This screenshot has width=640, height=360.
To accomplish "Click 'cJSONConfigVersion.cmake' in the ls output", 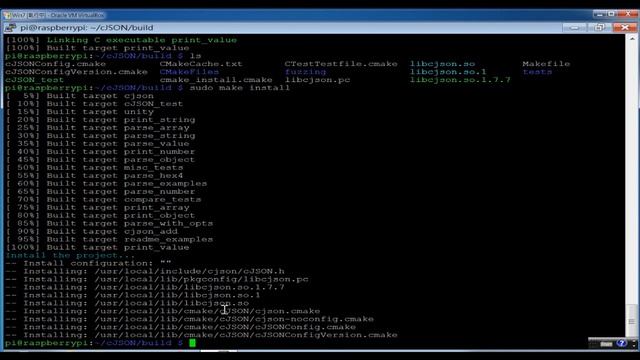I will pyautogui.click(x=76, y=72).
